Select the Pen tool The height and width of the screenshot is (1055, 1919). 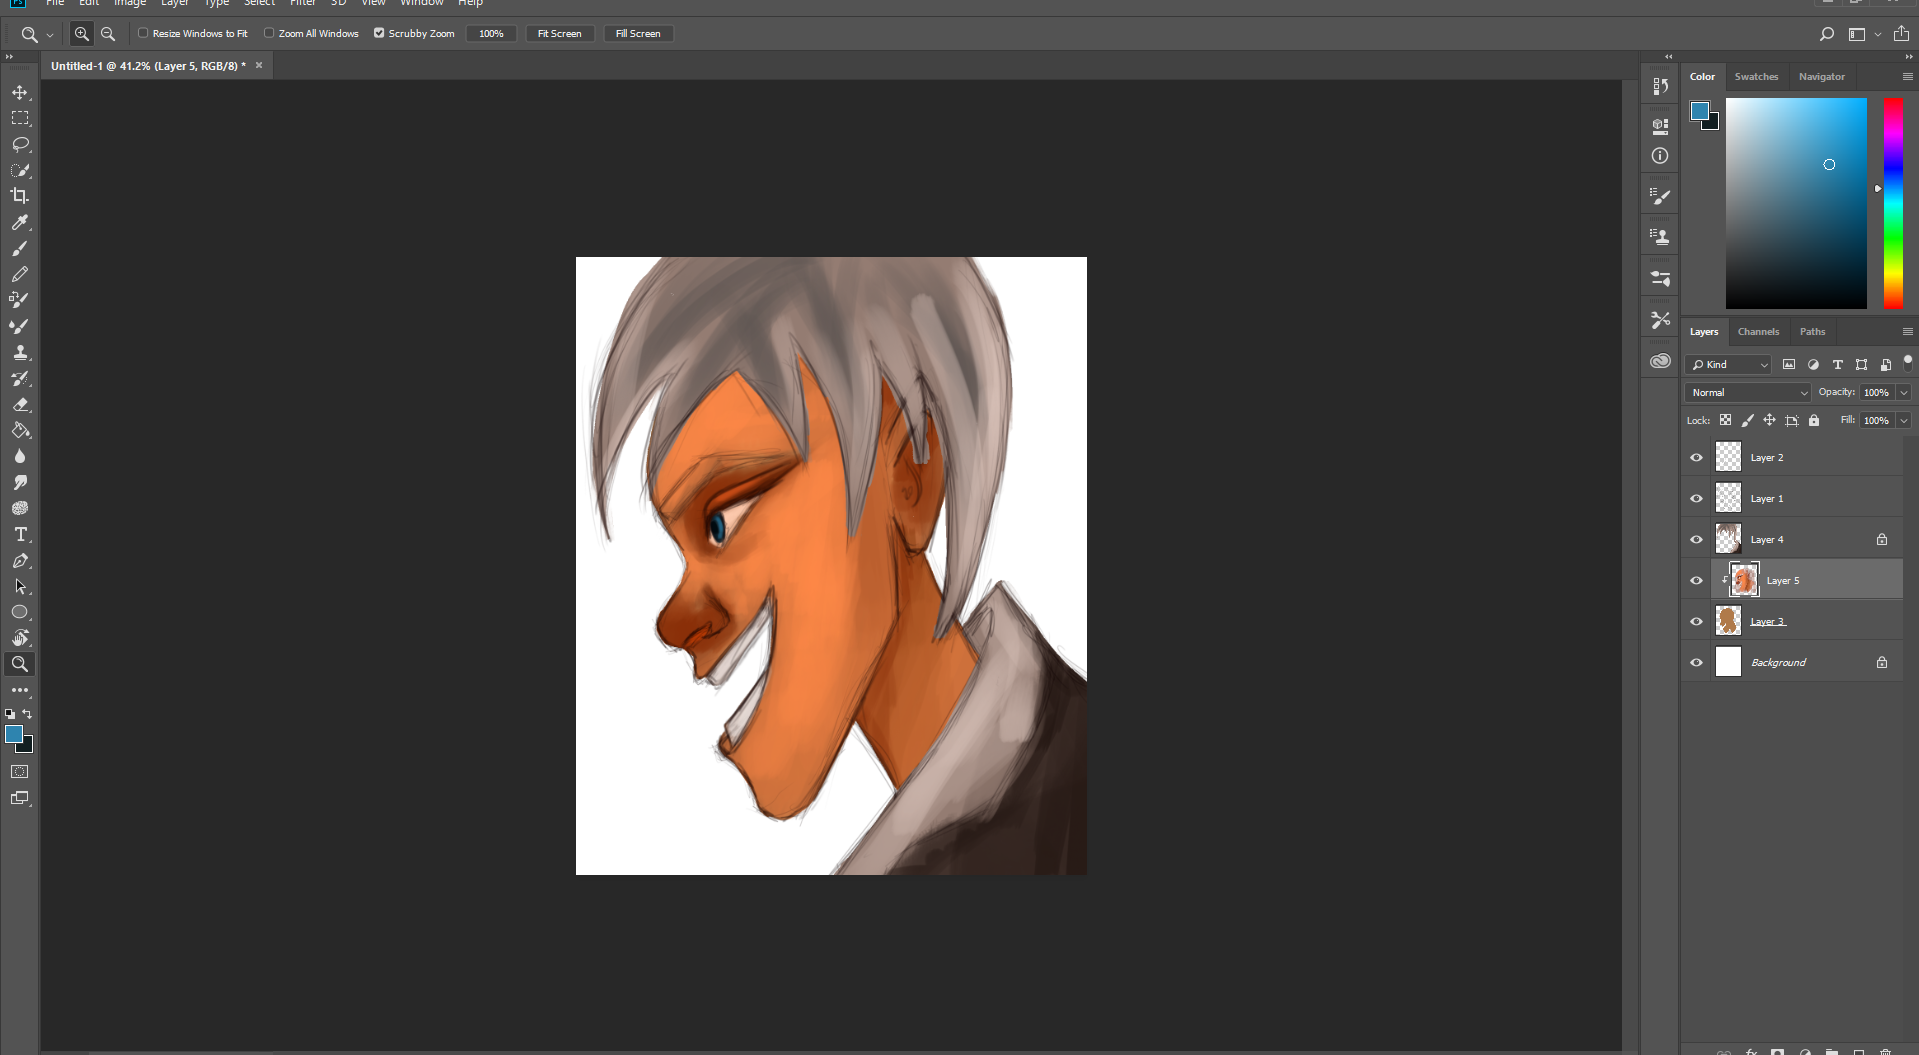pos(20,560)
